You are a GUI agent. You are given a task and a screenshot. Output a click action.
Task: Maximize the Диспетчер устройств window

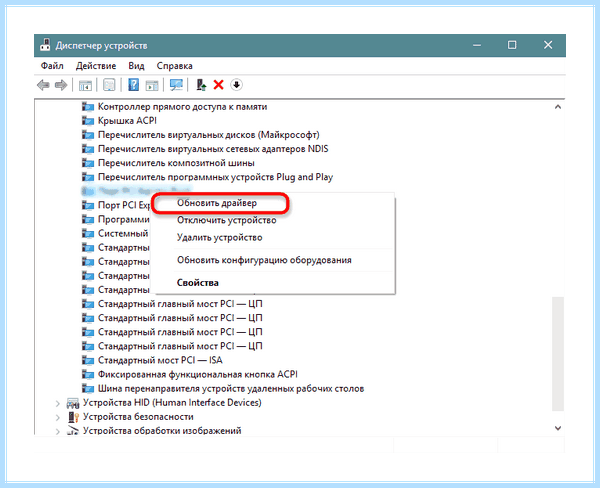click(x=512, y=45)
